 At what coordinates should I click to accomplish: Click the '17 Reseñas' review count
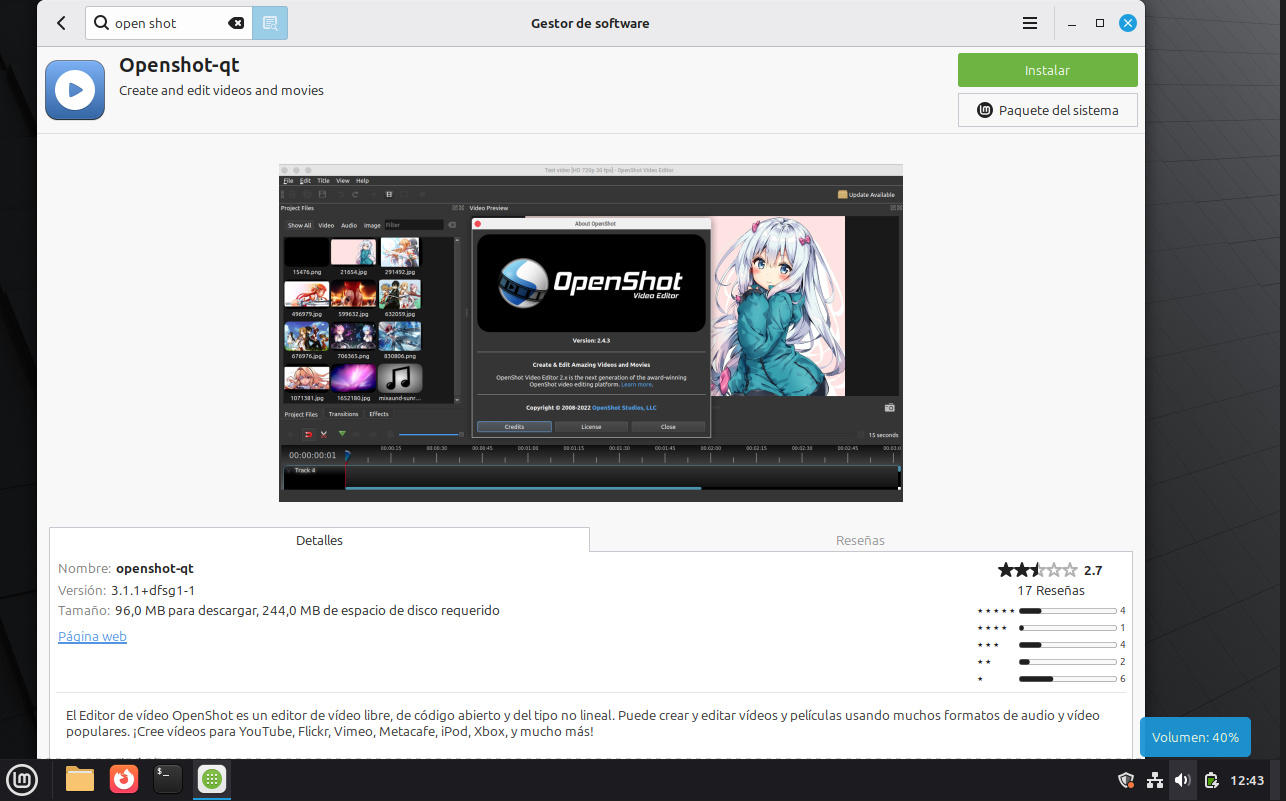(1051, 590)
